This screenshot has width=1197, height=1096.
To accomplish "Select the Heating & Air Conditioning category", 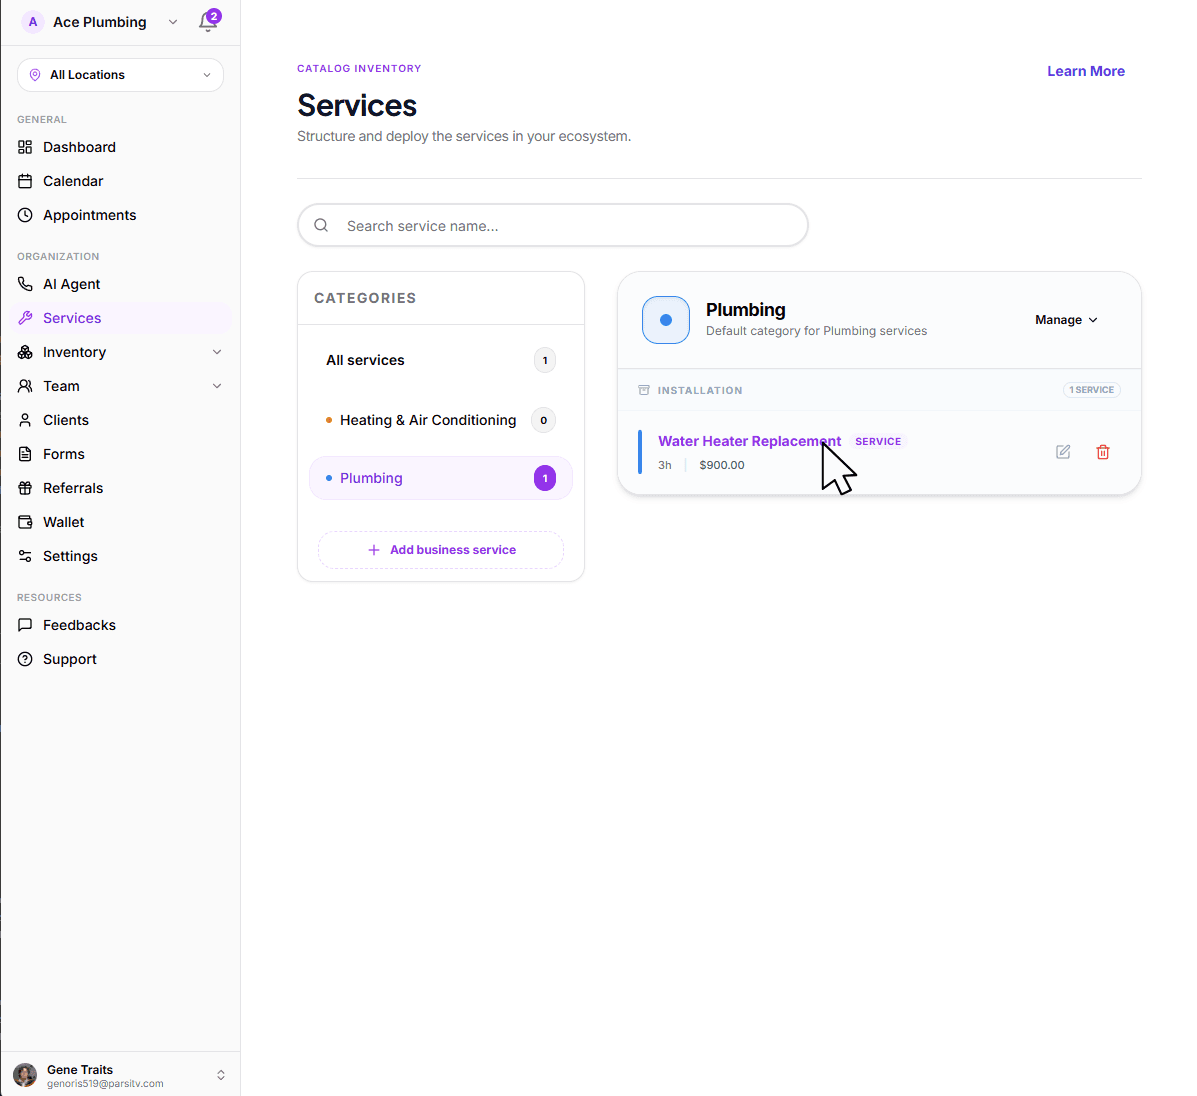I will [x=428, y=420].
